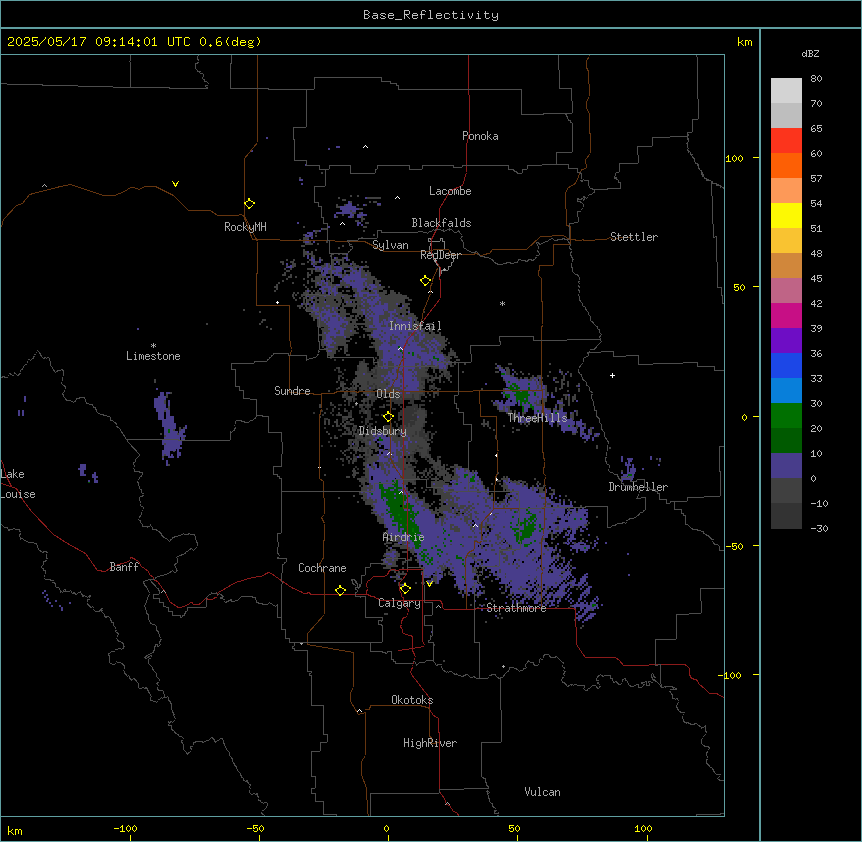862x842 pixels.
Task: Click the km label at bottom-left
Action: tap(15, 831)
